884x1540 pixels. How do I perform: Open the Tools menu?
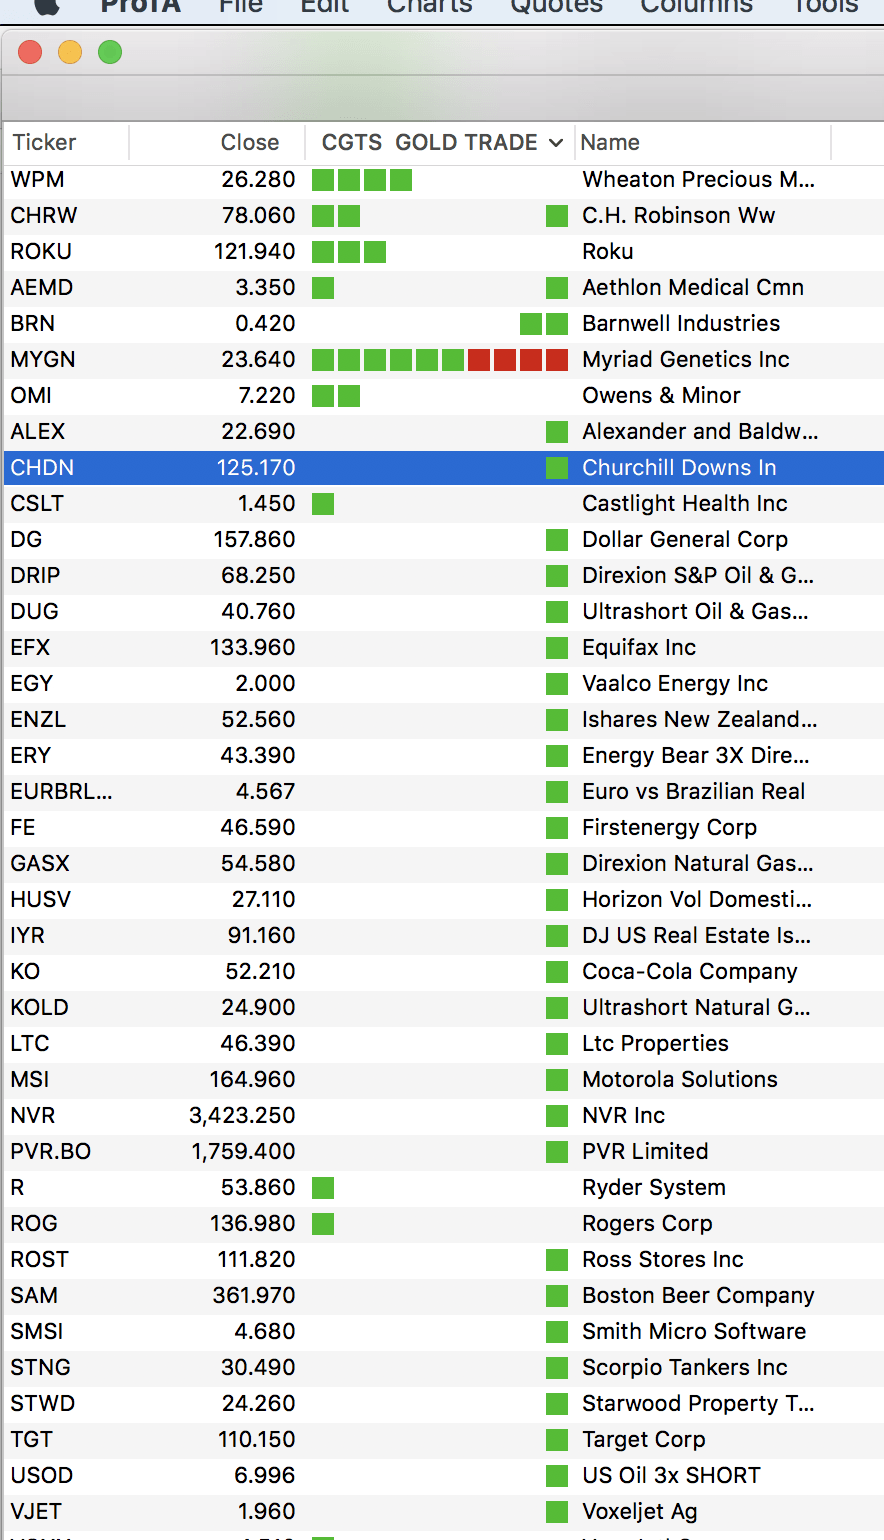click(x=825, y=6)
